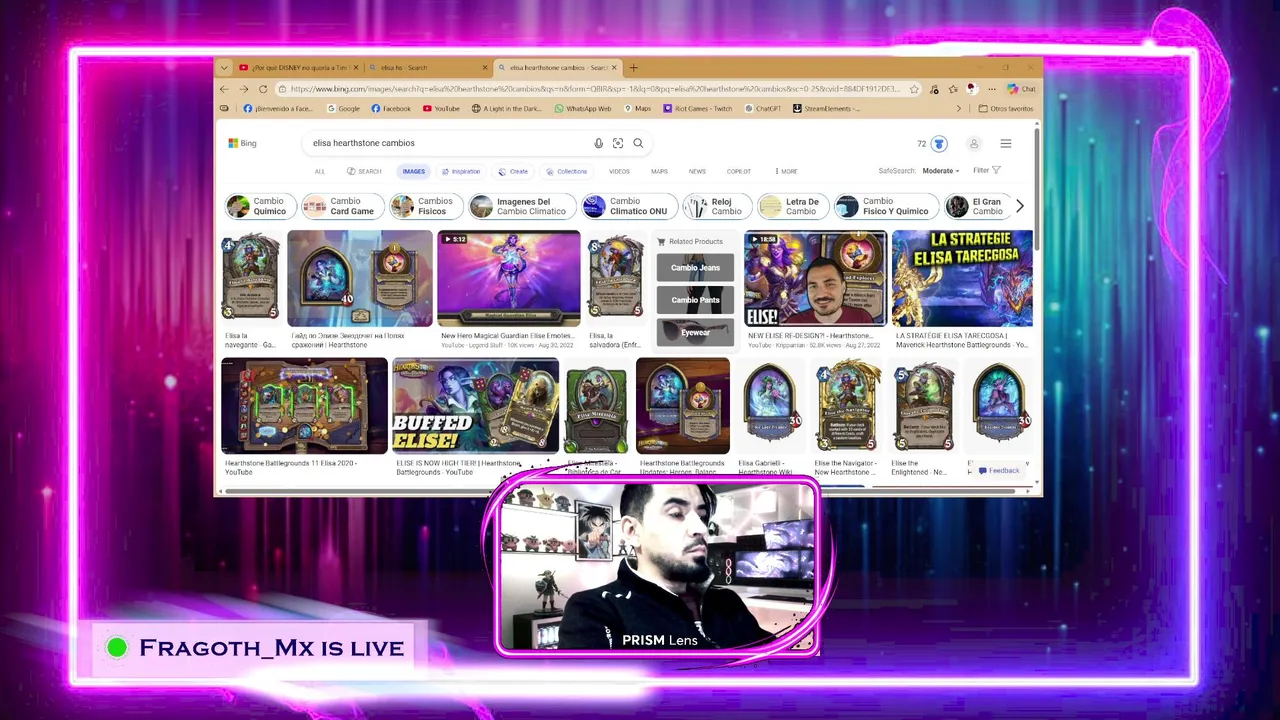Open the Eyewear related product

coord(695,332)
